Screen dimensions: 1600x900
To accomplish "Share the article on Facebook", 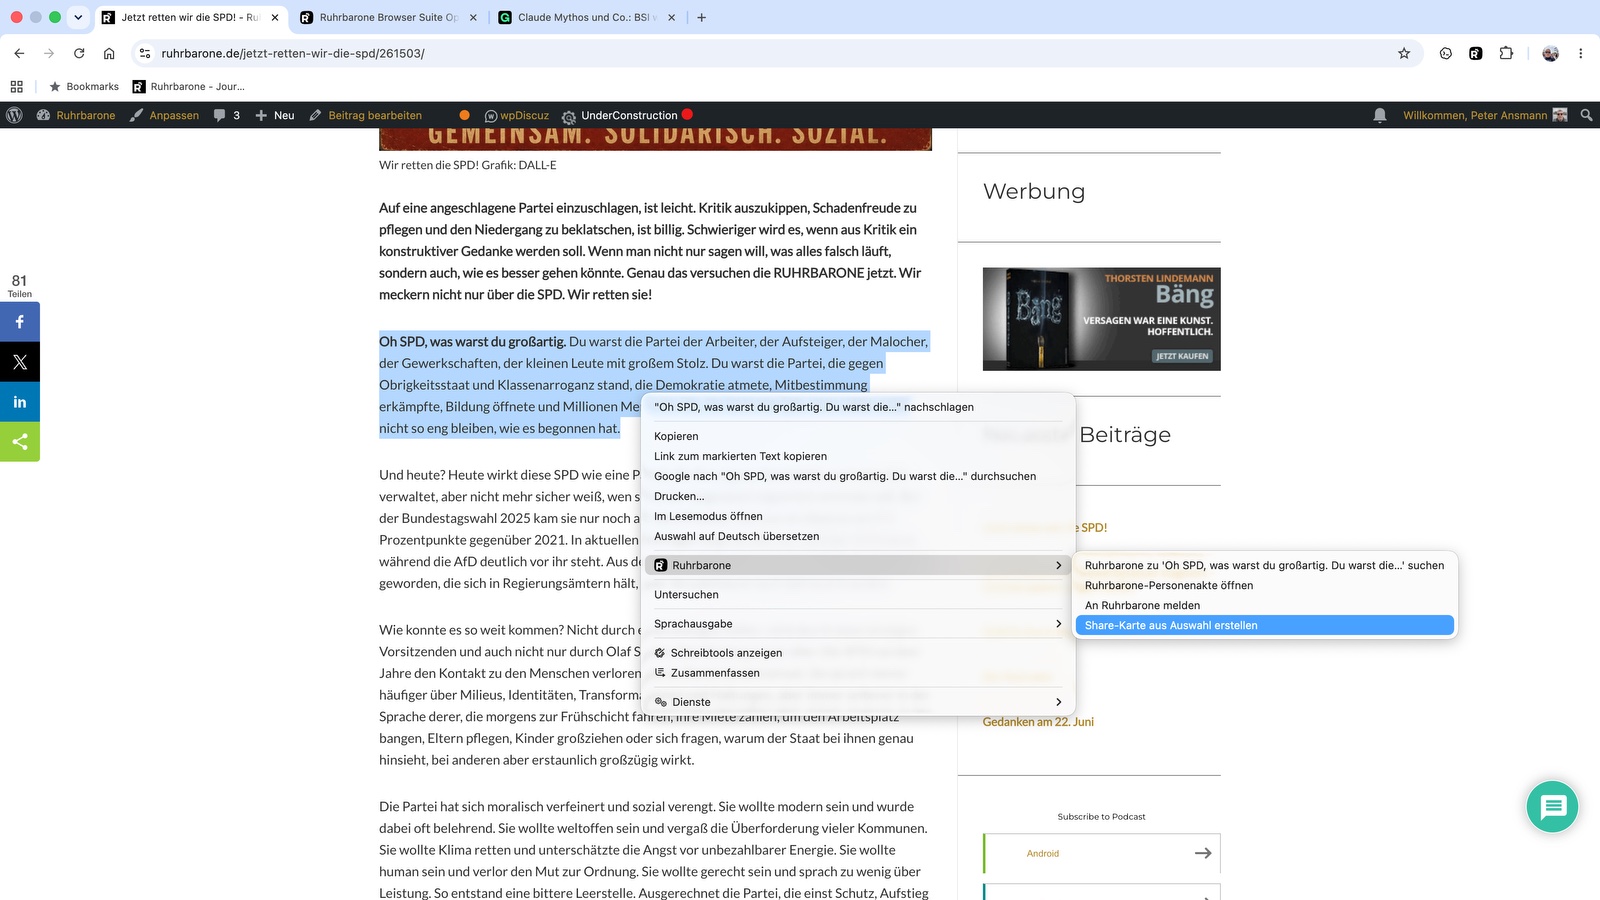I will [x=20, y=322].
